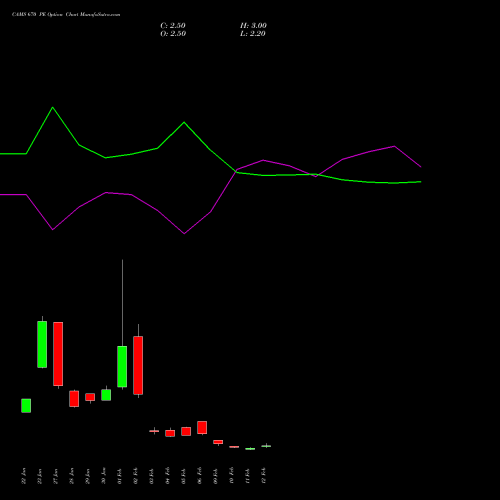Select the green candle with long wick above 01 Feb
Viewport: 500px width, 500px height.
[122, 367]
